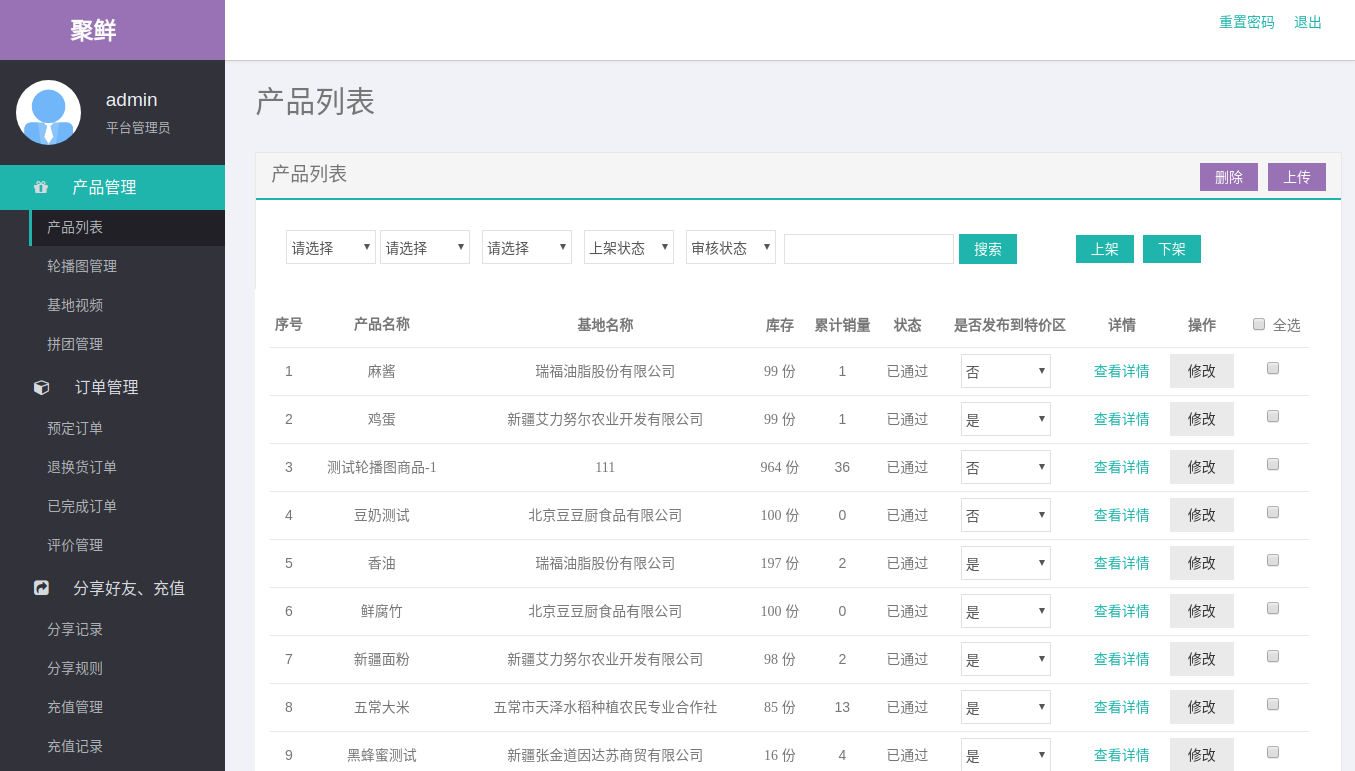Click the share icon beside 分享好友、充值
The image size is (1355, 771).
click(x=41, y=588)
